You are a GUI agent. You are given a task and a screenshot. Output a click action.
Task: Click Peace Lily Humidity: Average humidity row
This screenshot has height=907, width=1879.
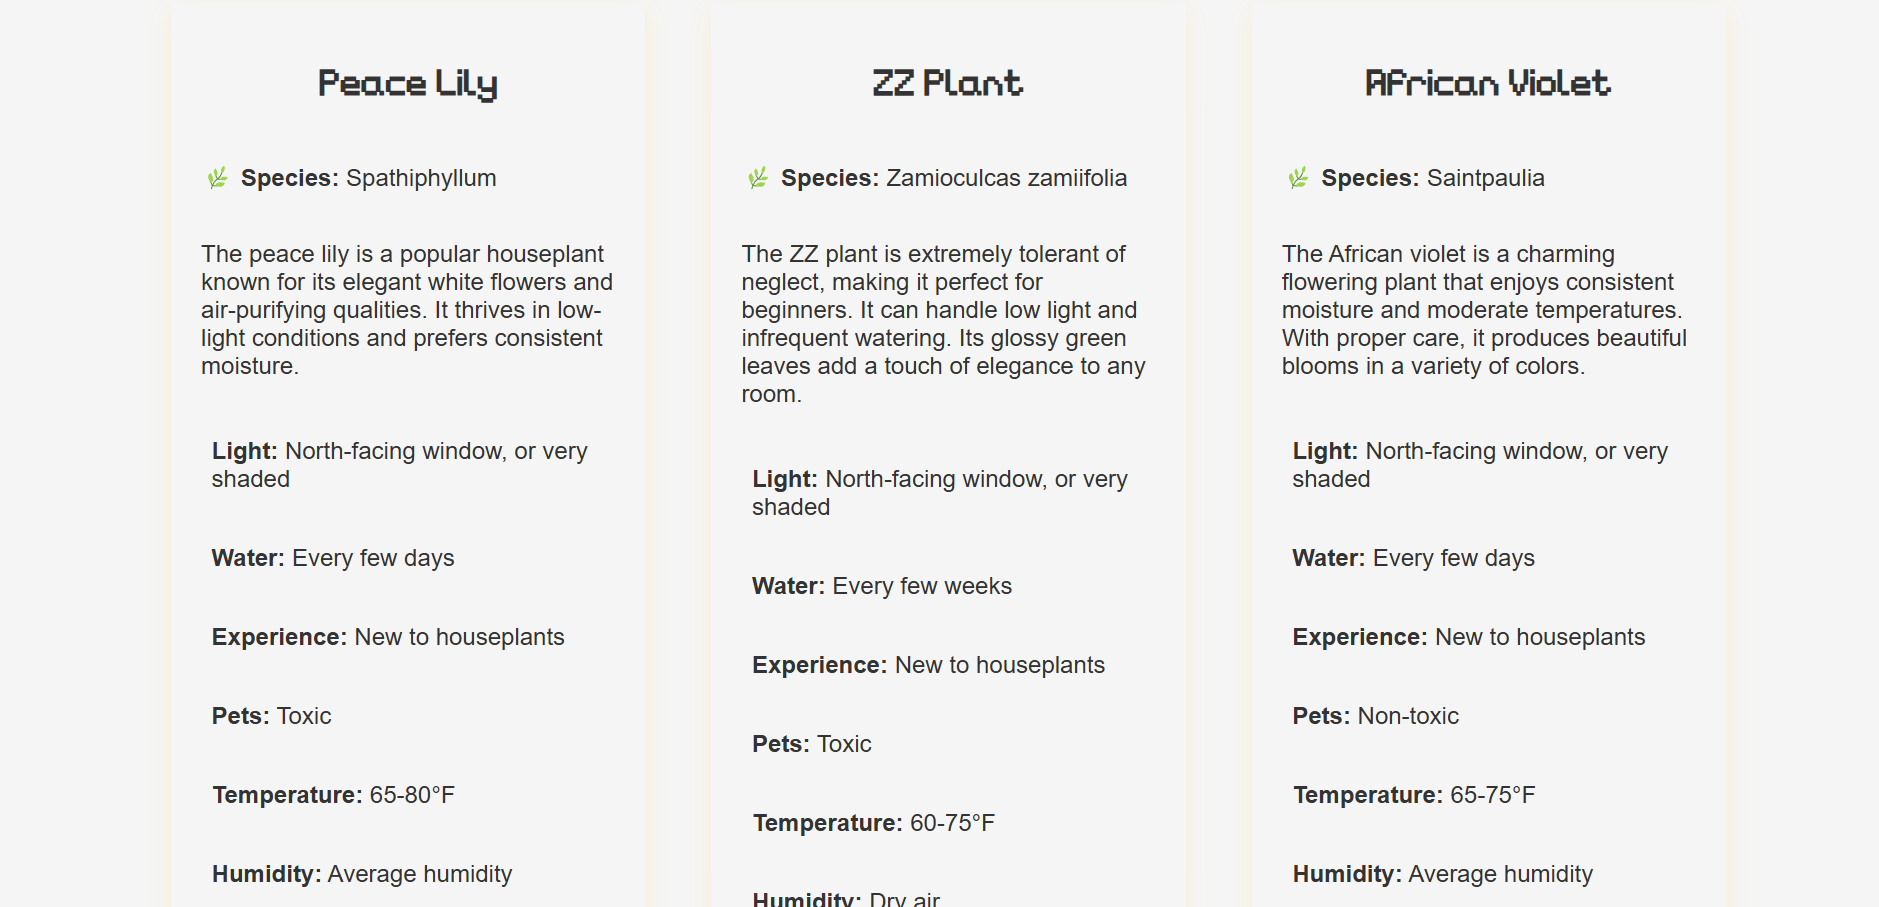[362, 874]
